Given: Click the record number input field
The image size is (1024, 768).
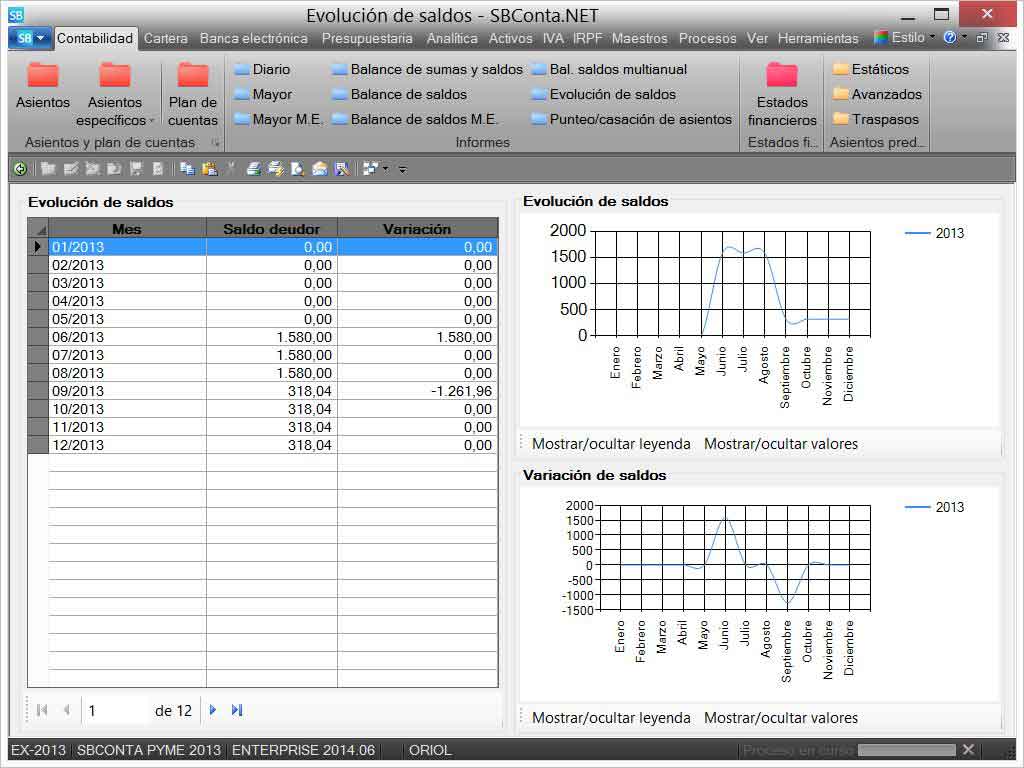Looking at the screenshot, I should pyautogui.click(x=115, y=710).
